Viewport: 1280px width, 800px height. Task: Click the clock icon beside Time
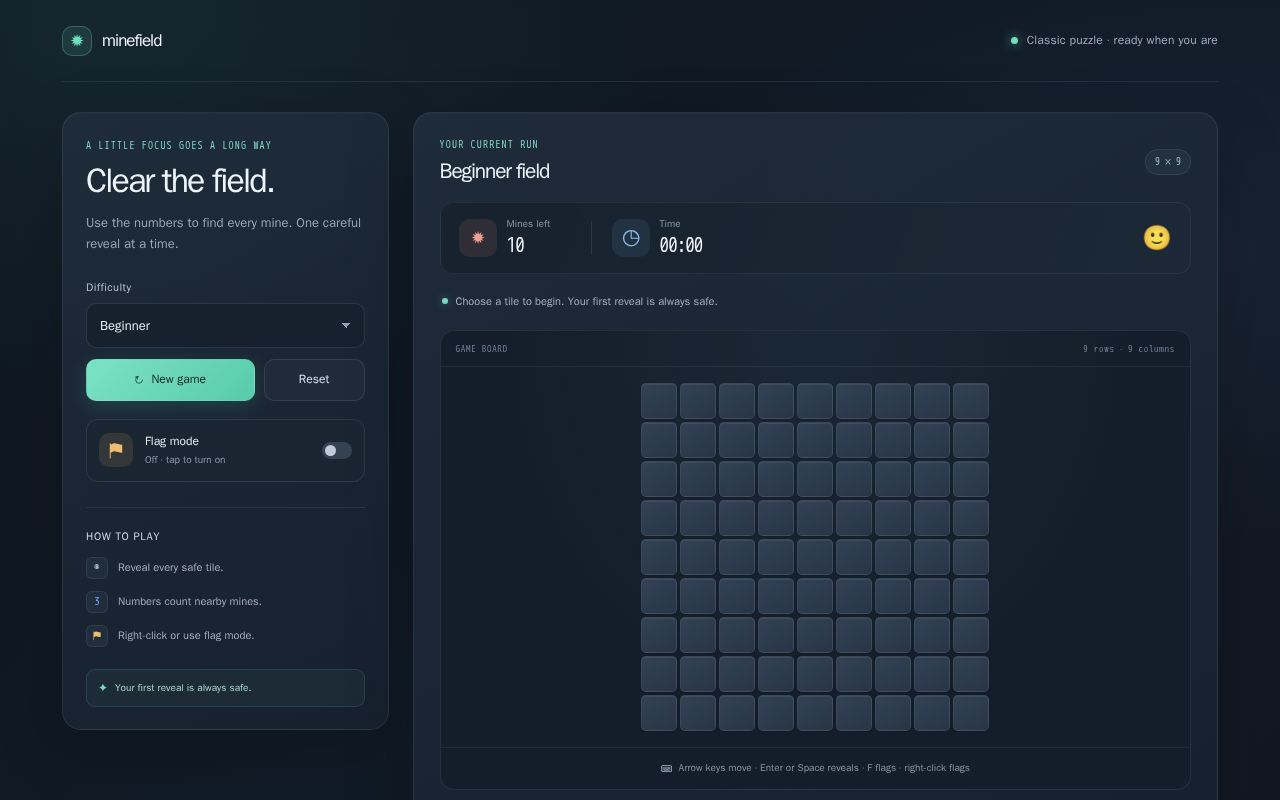pos(631,238)
